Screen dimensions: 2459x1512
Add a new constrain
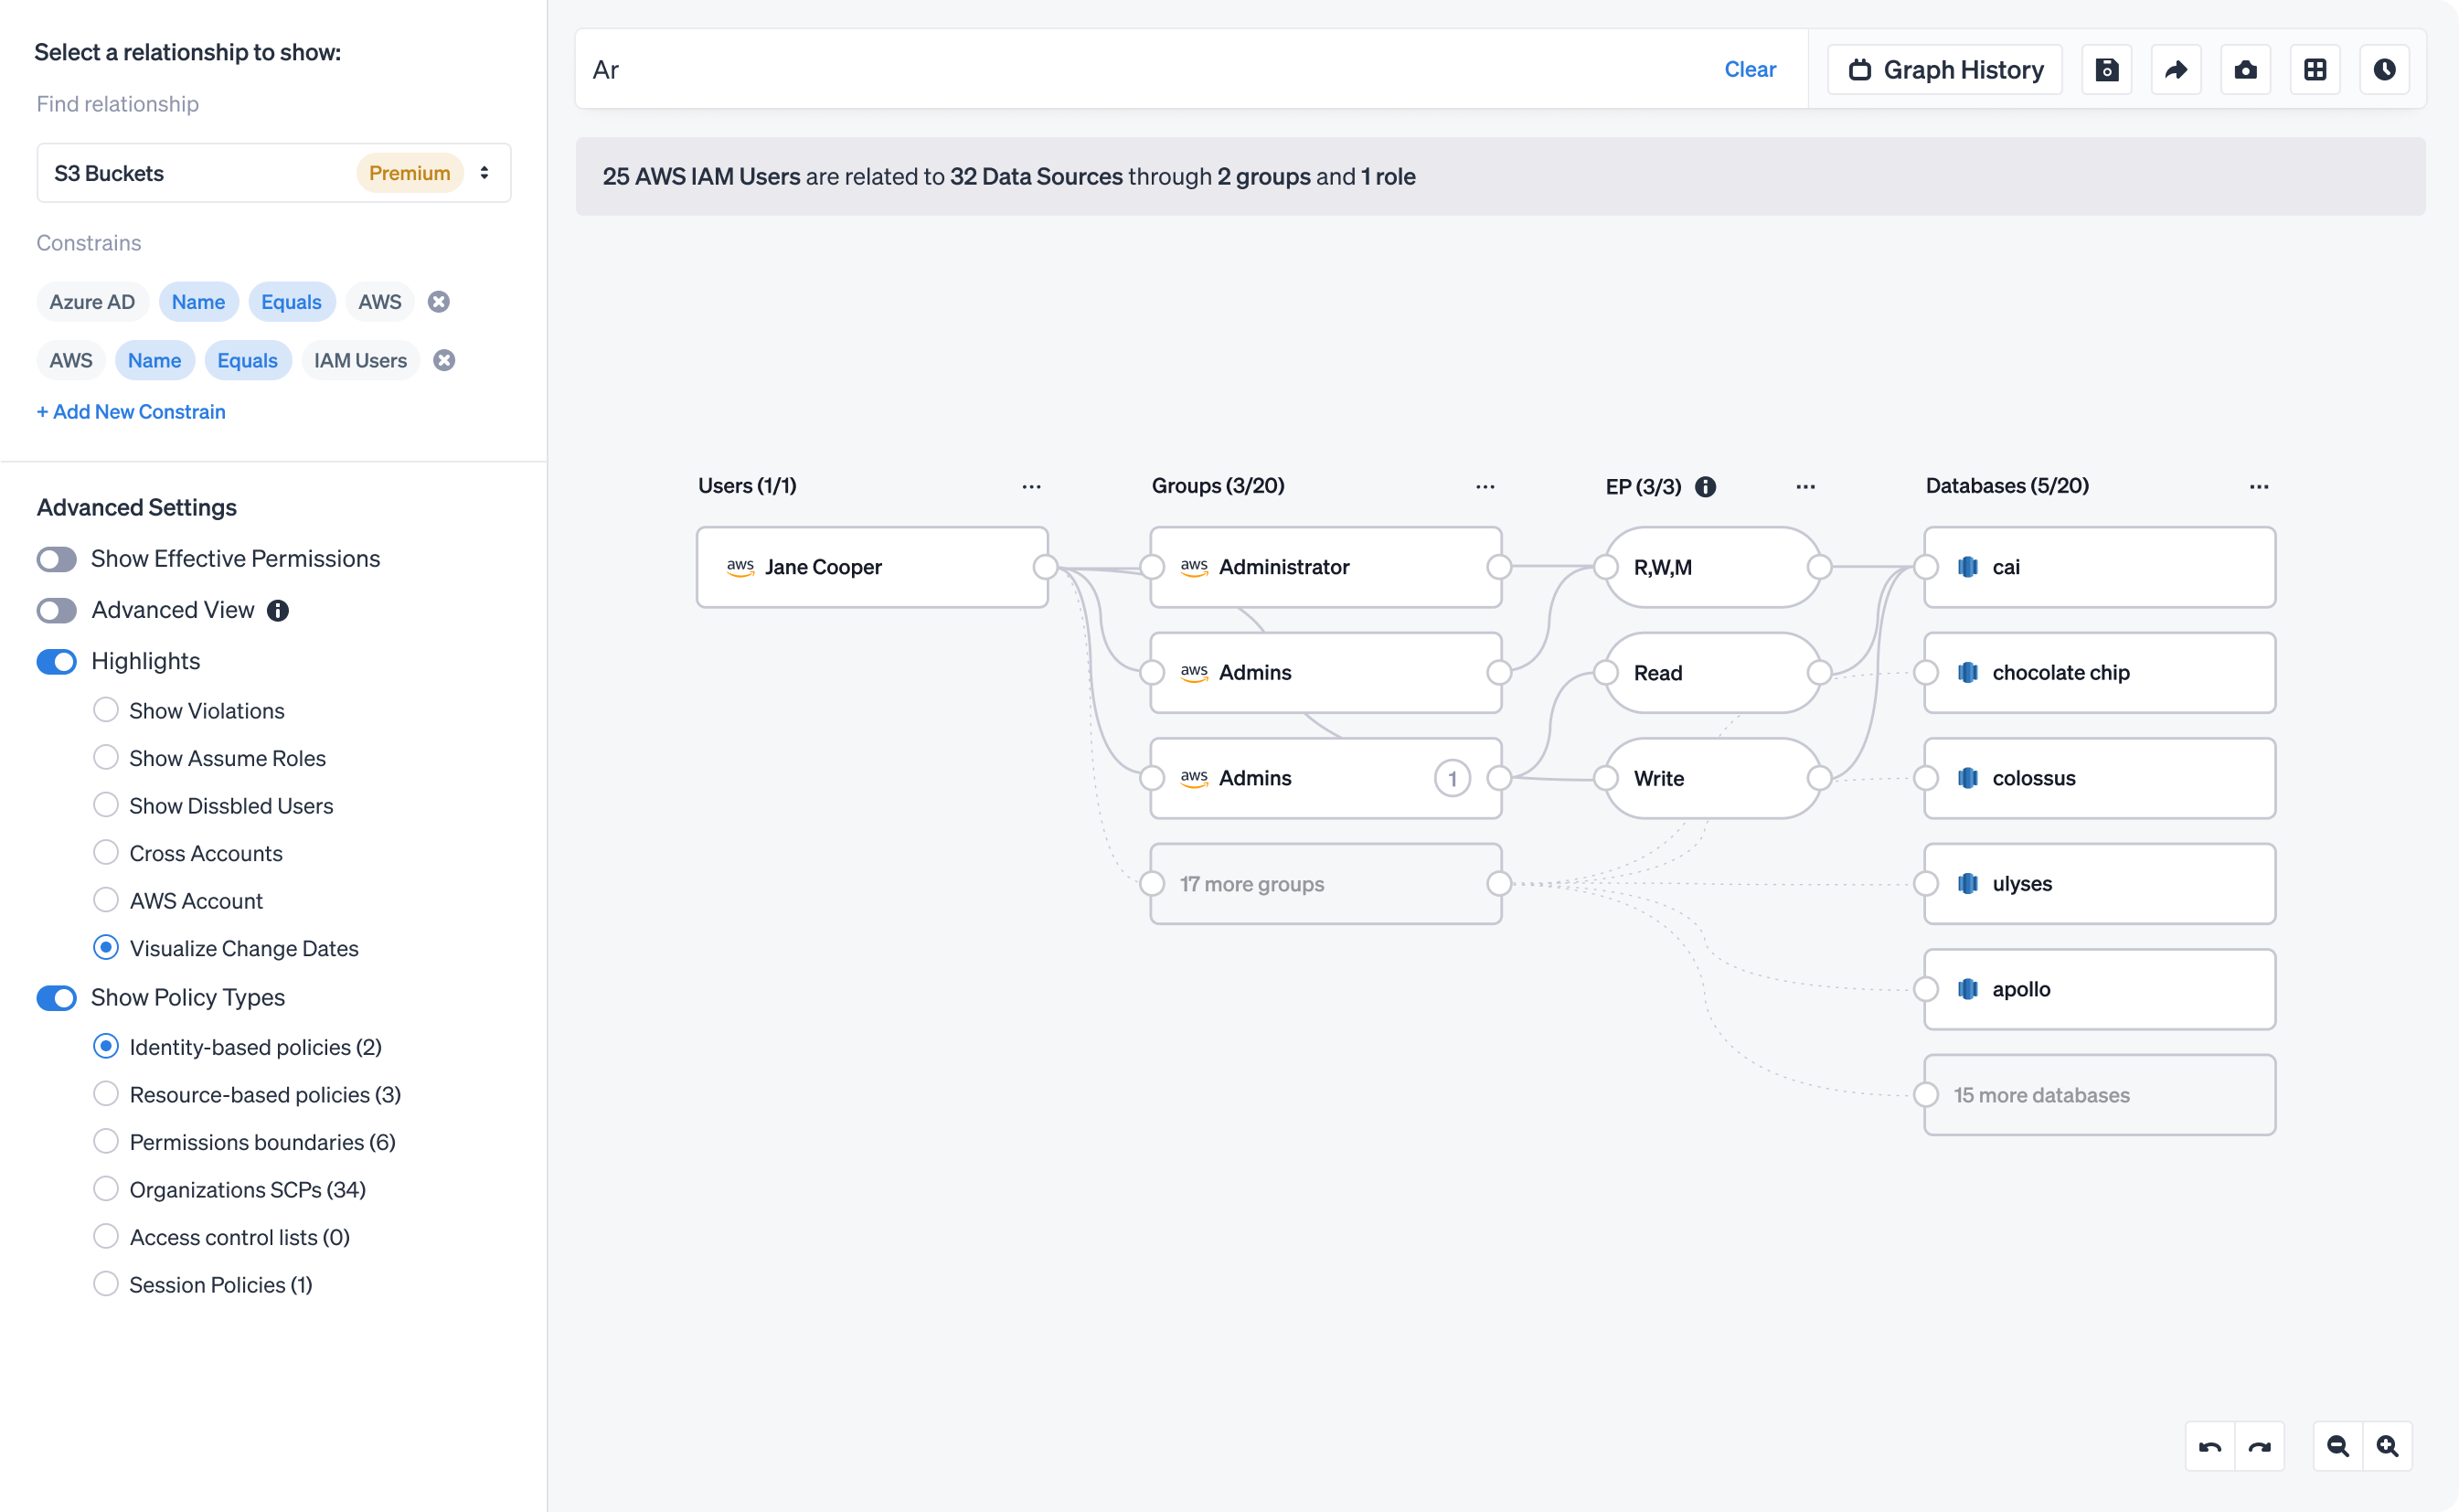click(x=131, y=412)
